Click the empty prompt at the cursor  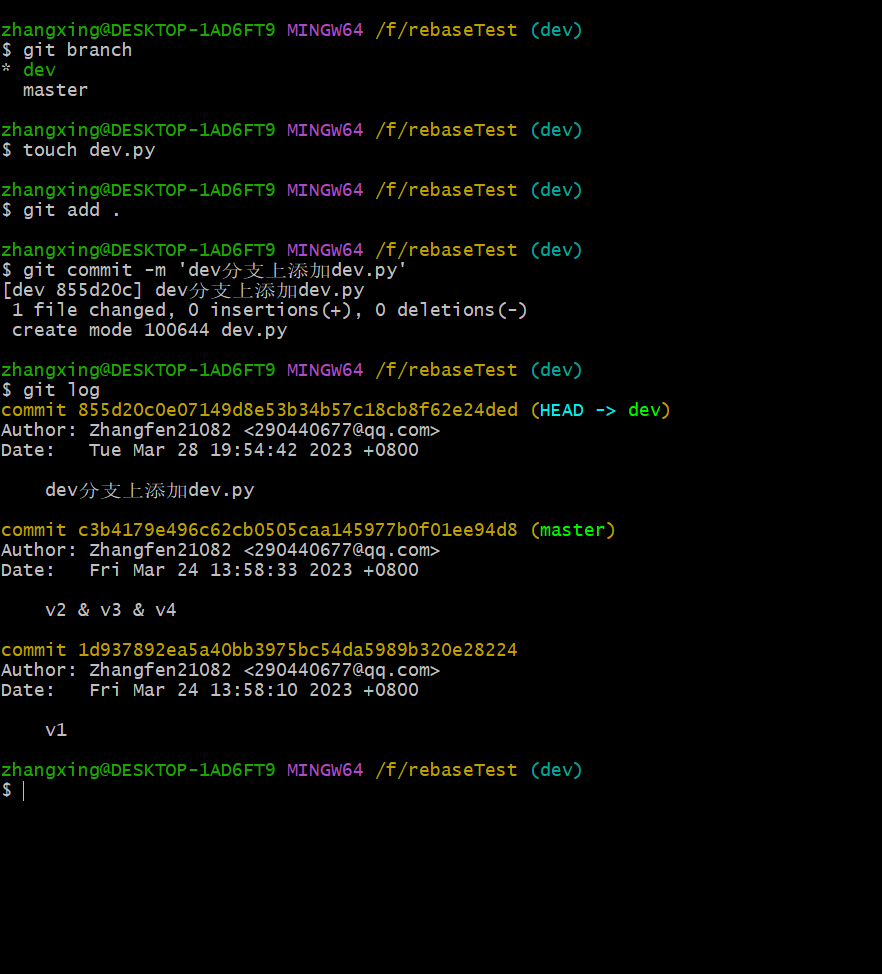tap(14, 790)
